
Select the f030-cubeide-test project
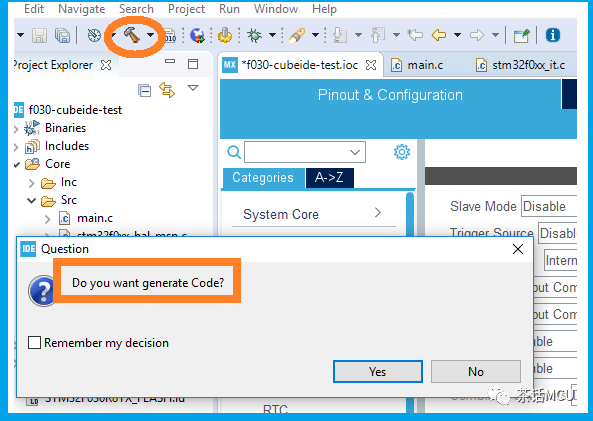point(75,110)
